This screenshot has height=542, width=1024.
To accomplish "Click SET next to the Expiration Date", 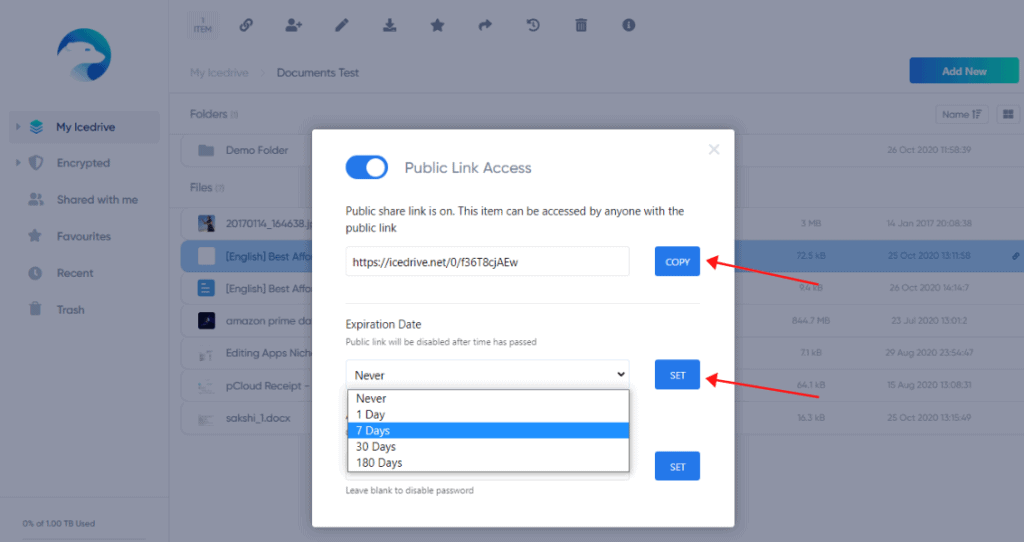I will [677, 375].
